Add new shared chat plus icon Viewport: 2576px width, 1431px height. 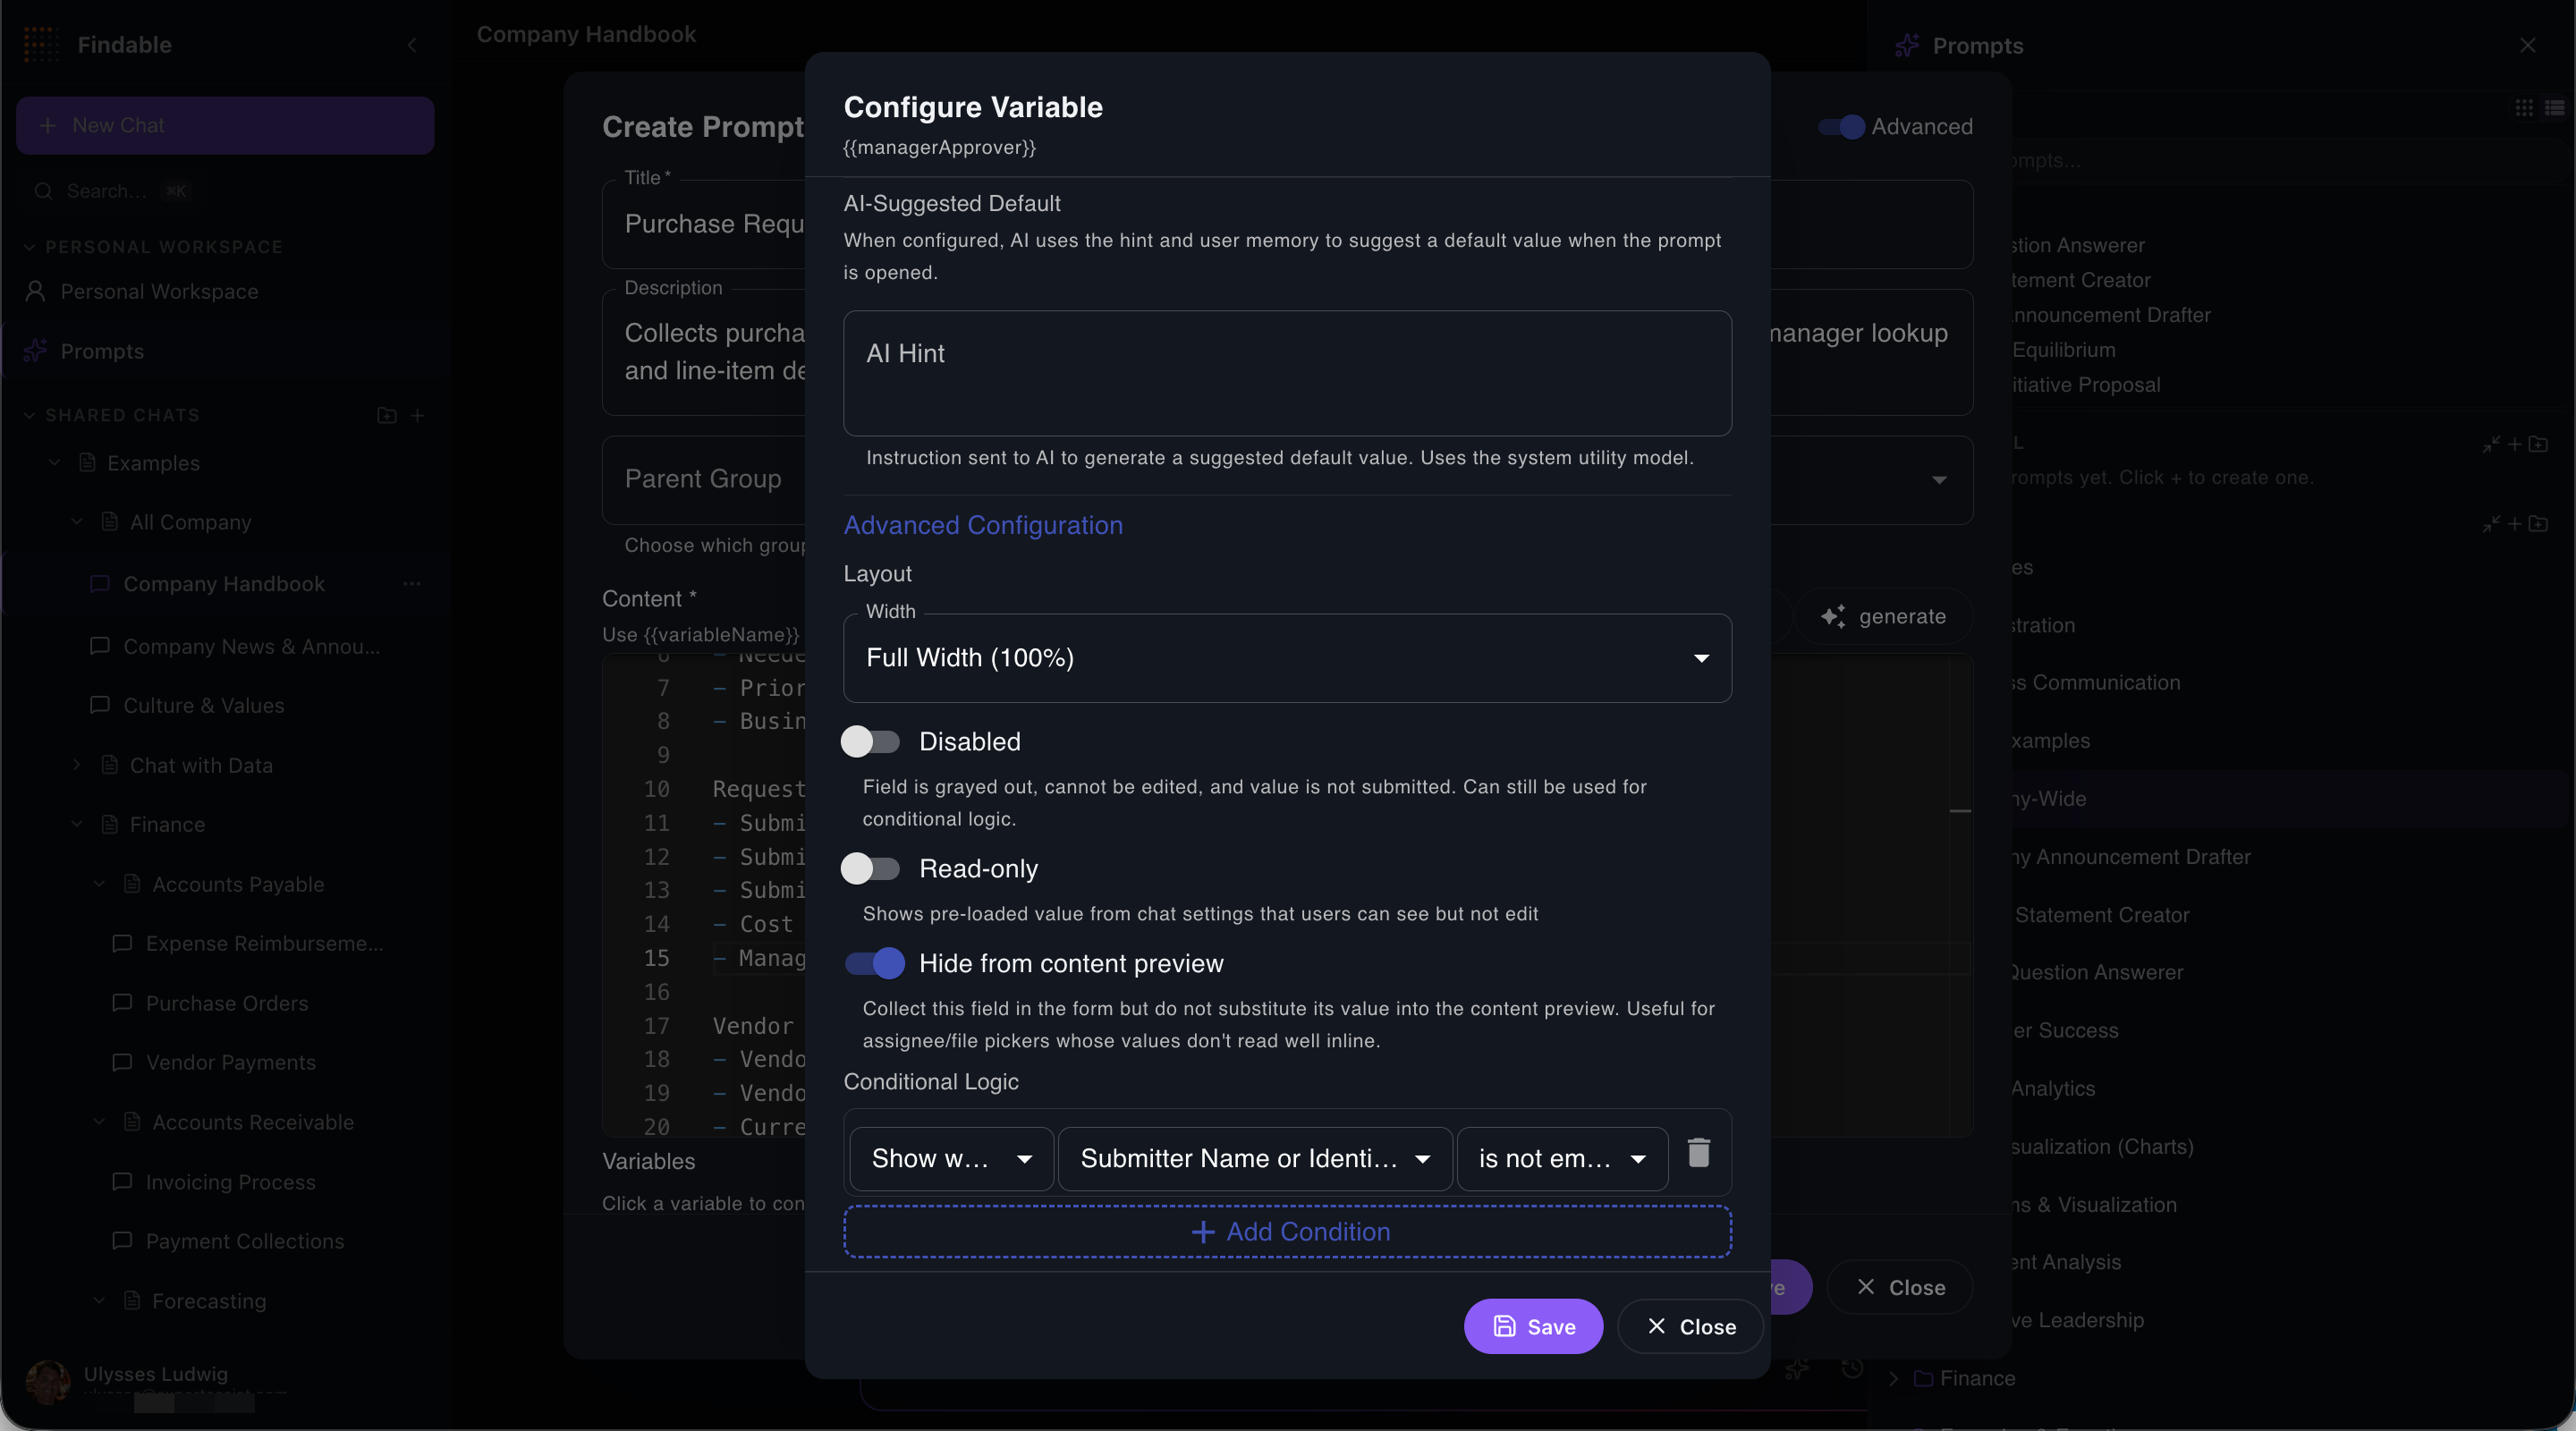point(418,415)
